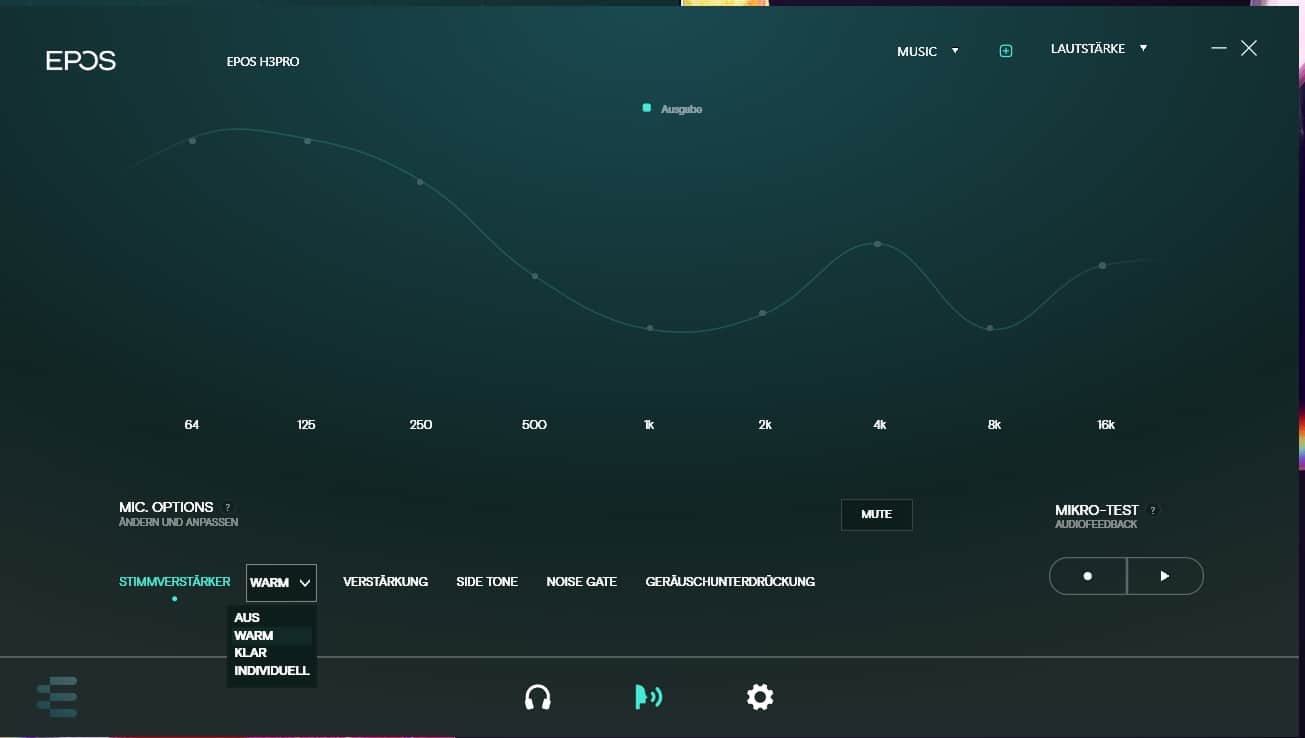This screenshot has width=1305, height=738.
Task: Select the microphone settings icon
Action: point(648,697)
